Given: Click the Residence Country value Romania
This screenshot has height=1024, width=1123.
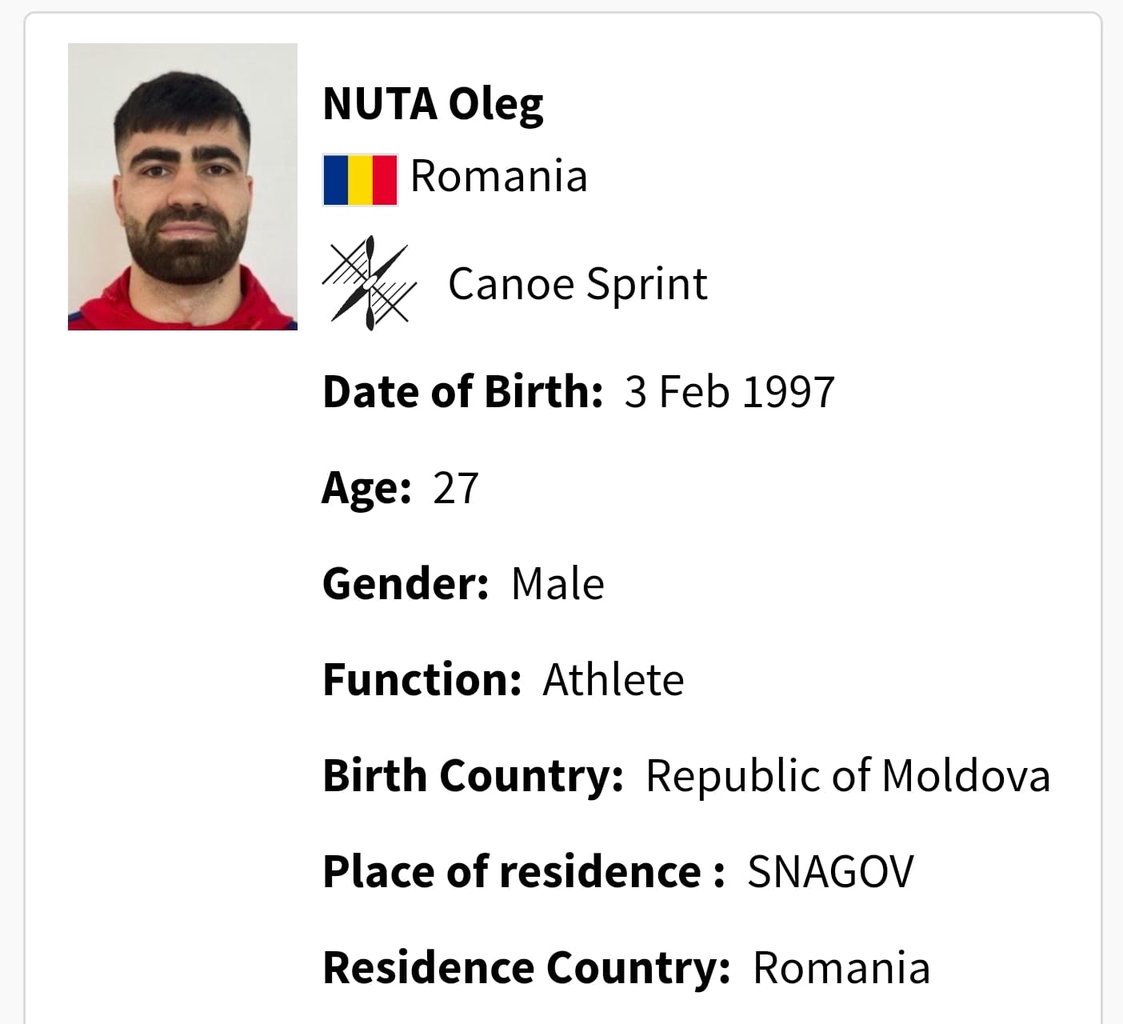Looking at the screenshot, I should 842,968.
